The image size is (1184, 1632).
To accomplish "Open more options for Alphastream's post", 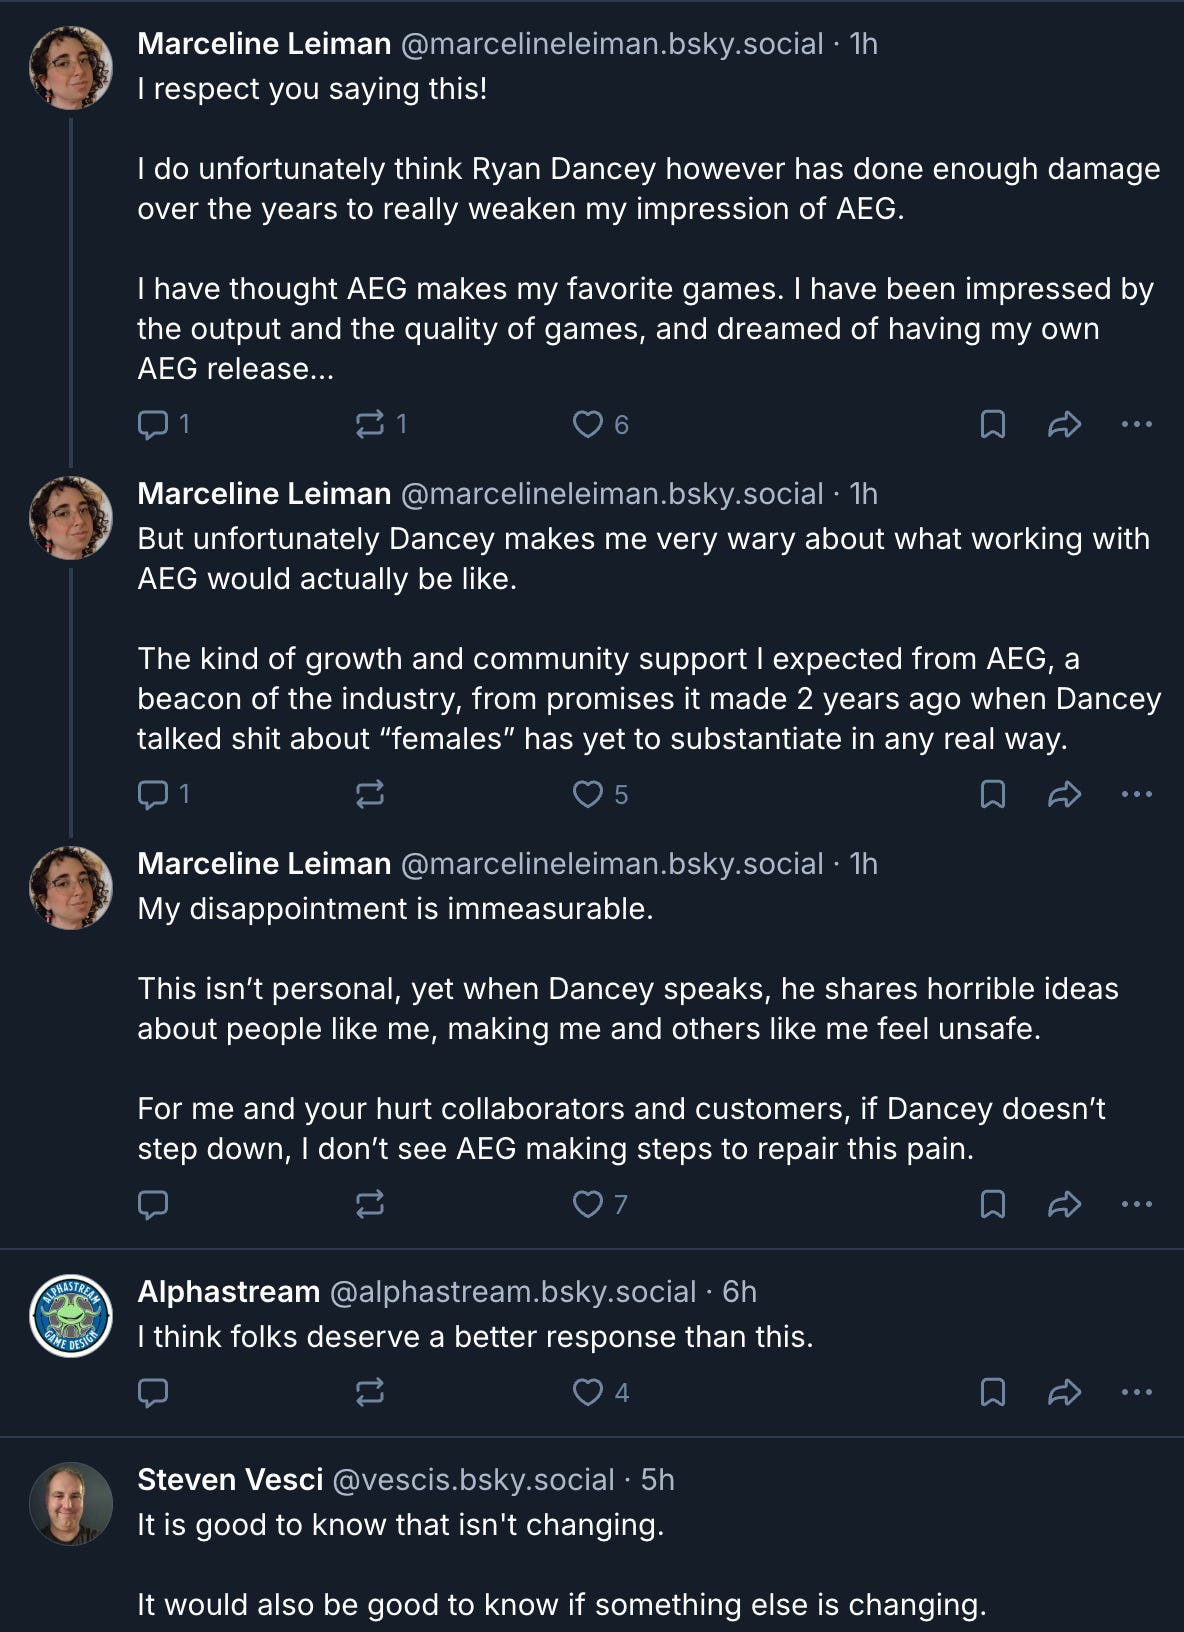I will point(1137,1392).
